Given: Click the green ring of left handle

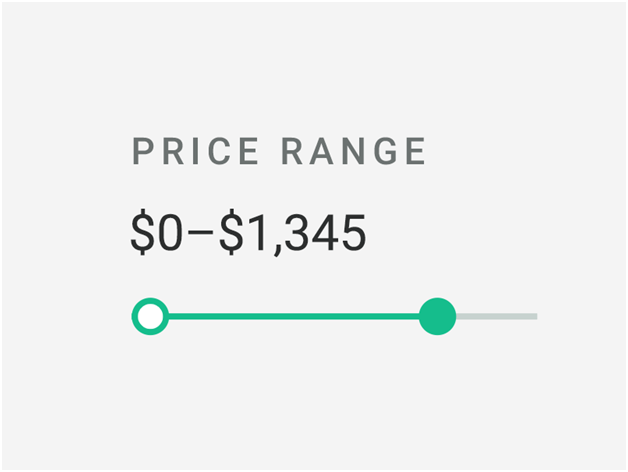Looking at the screenshot, I should coord(135,316).
